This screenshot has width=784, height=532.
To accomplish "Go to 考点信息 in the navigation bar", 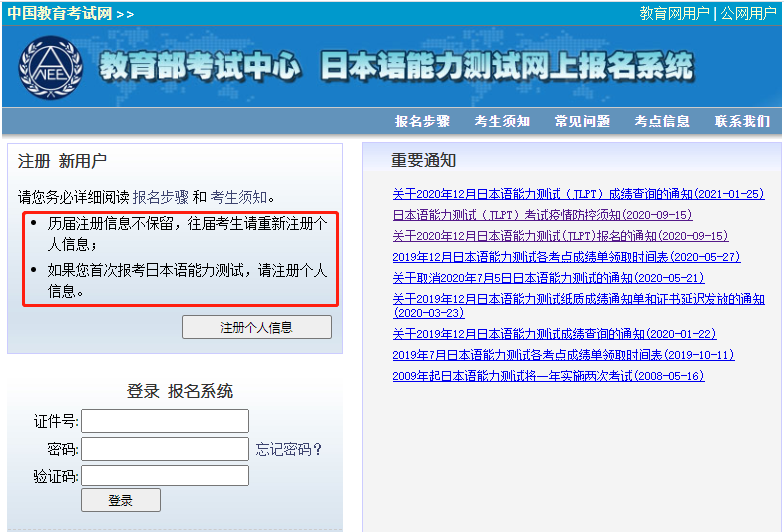I will [x=662, y=121].
